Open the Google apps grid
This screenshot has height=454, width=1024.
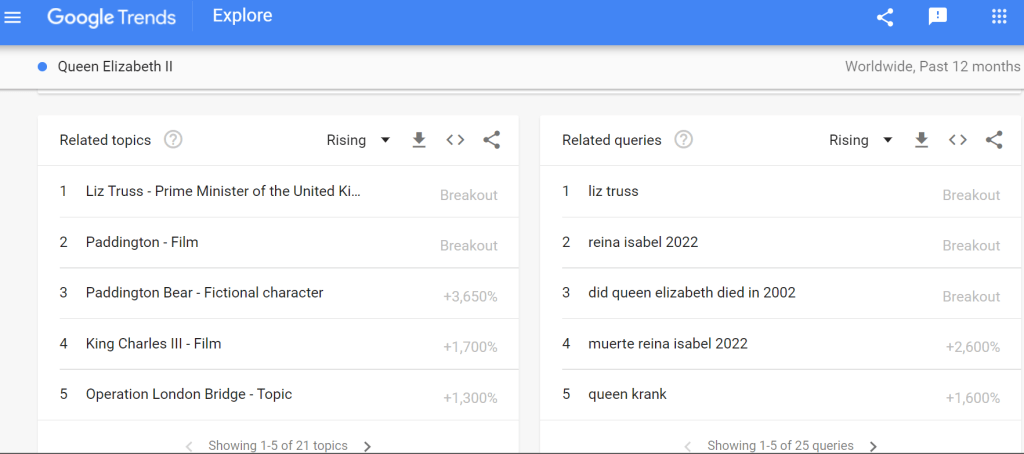tap(999, 17)
